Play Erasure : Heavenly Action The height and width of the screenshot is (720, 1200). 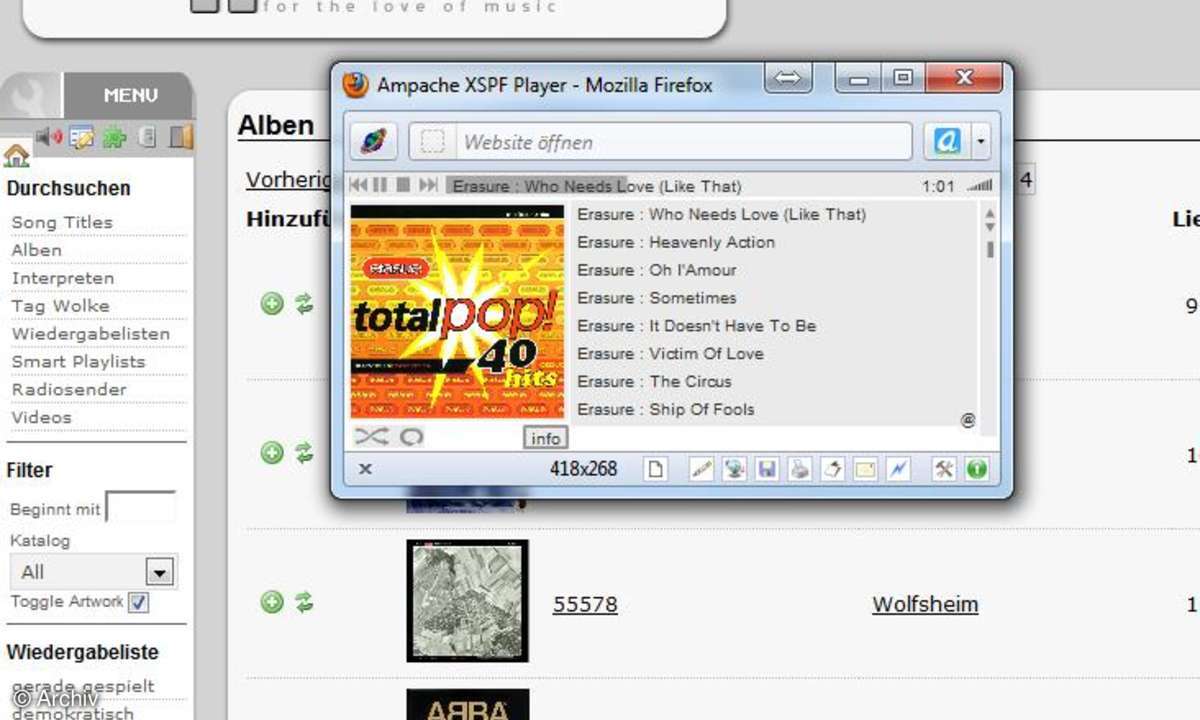pyautogui.click(x=676, y=242)
